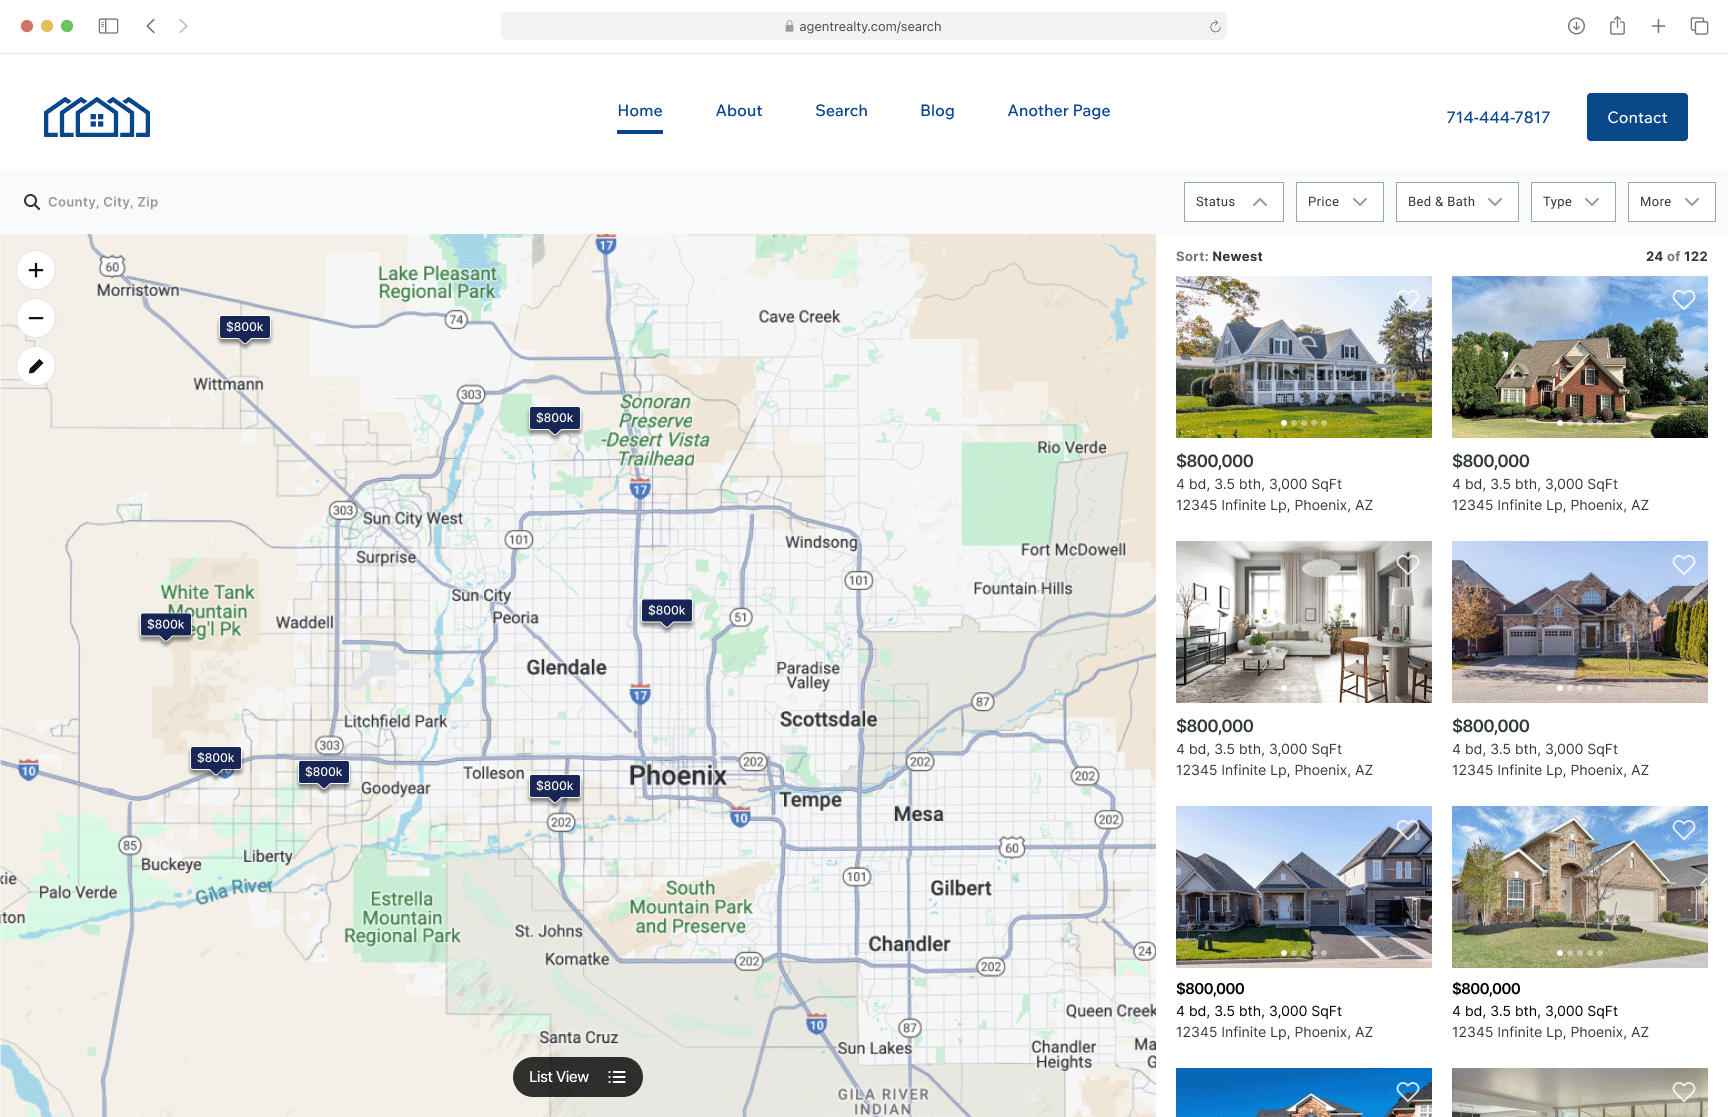Click the agent realty house logo

[x=96, y=116]
